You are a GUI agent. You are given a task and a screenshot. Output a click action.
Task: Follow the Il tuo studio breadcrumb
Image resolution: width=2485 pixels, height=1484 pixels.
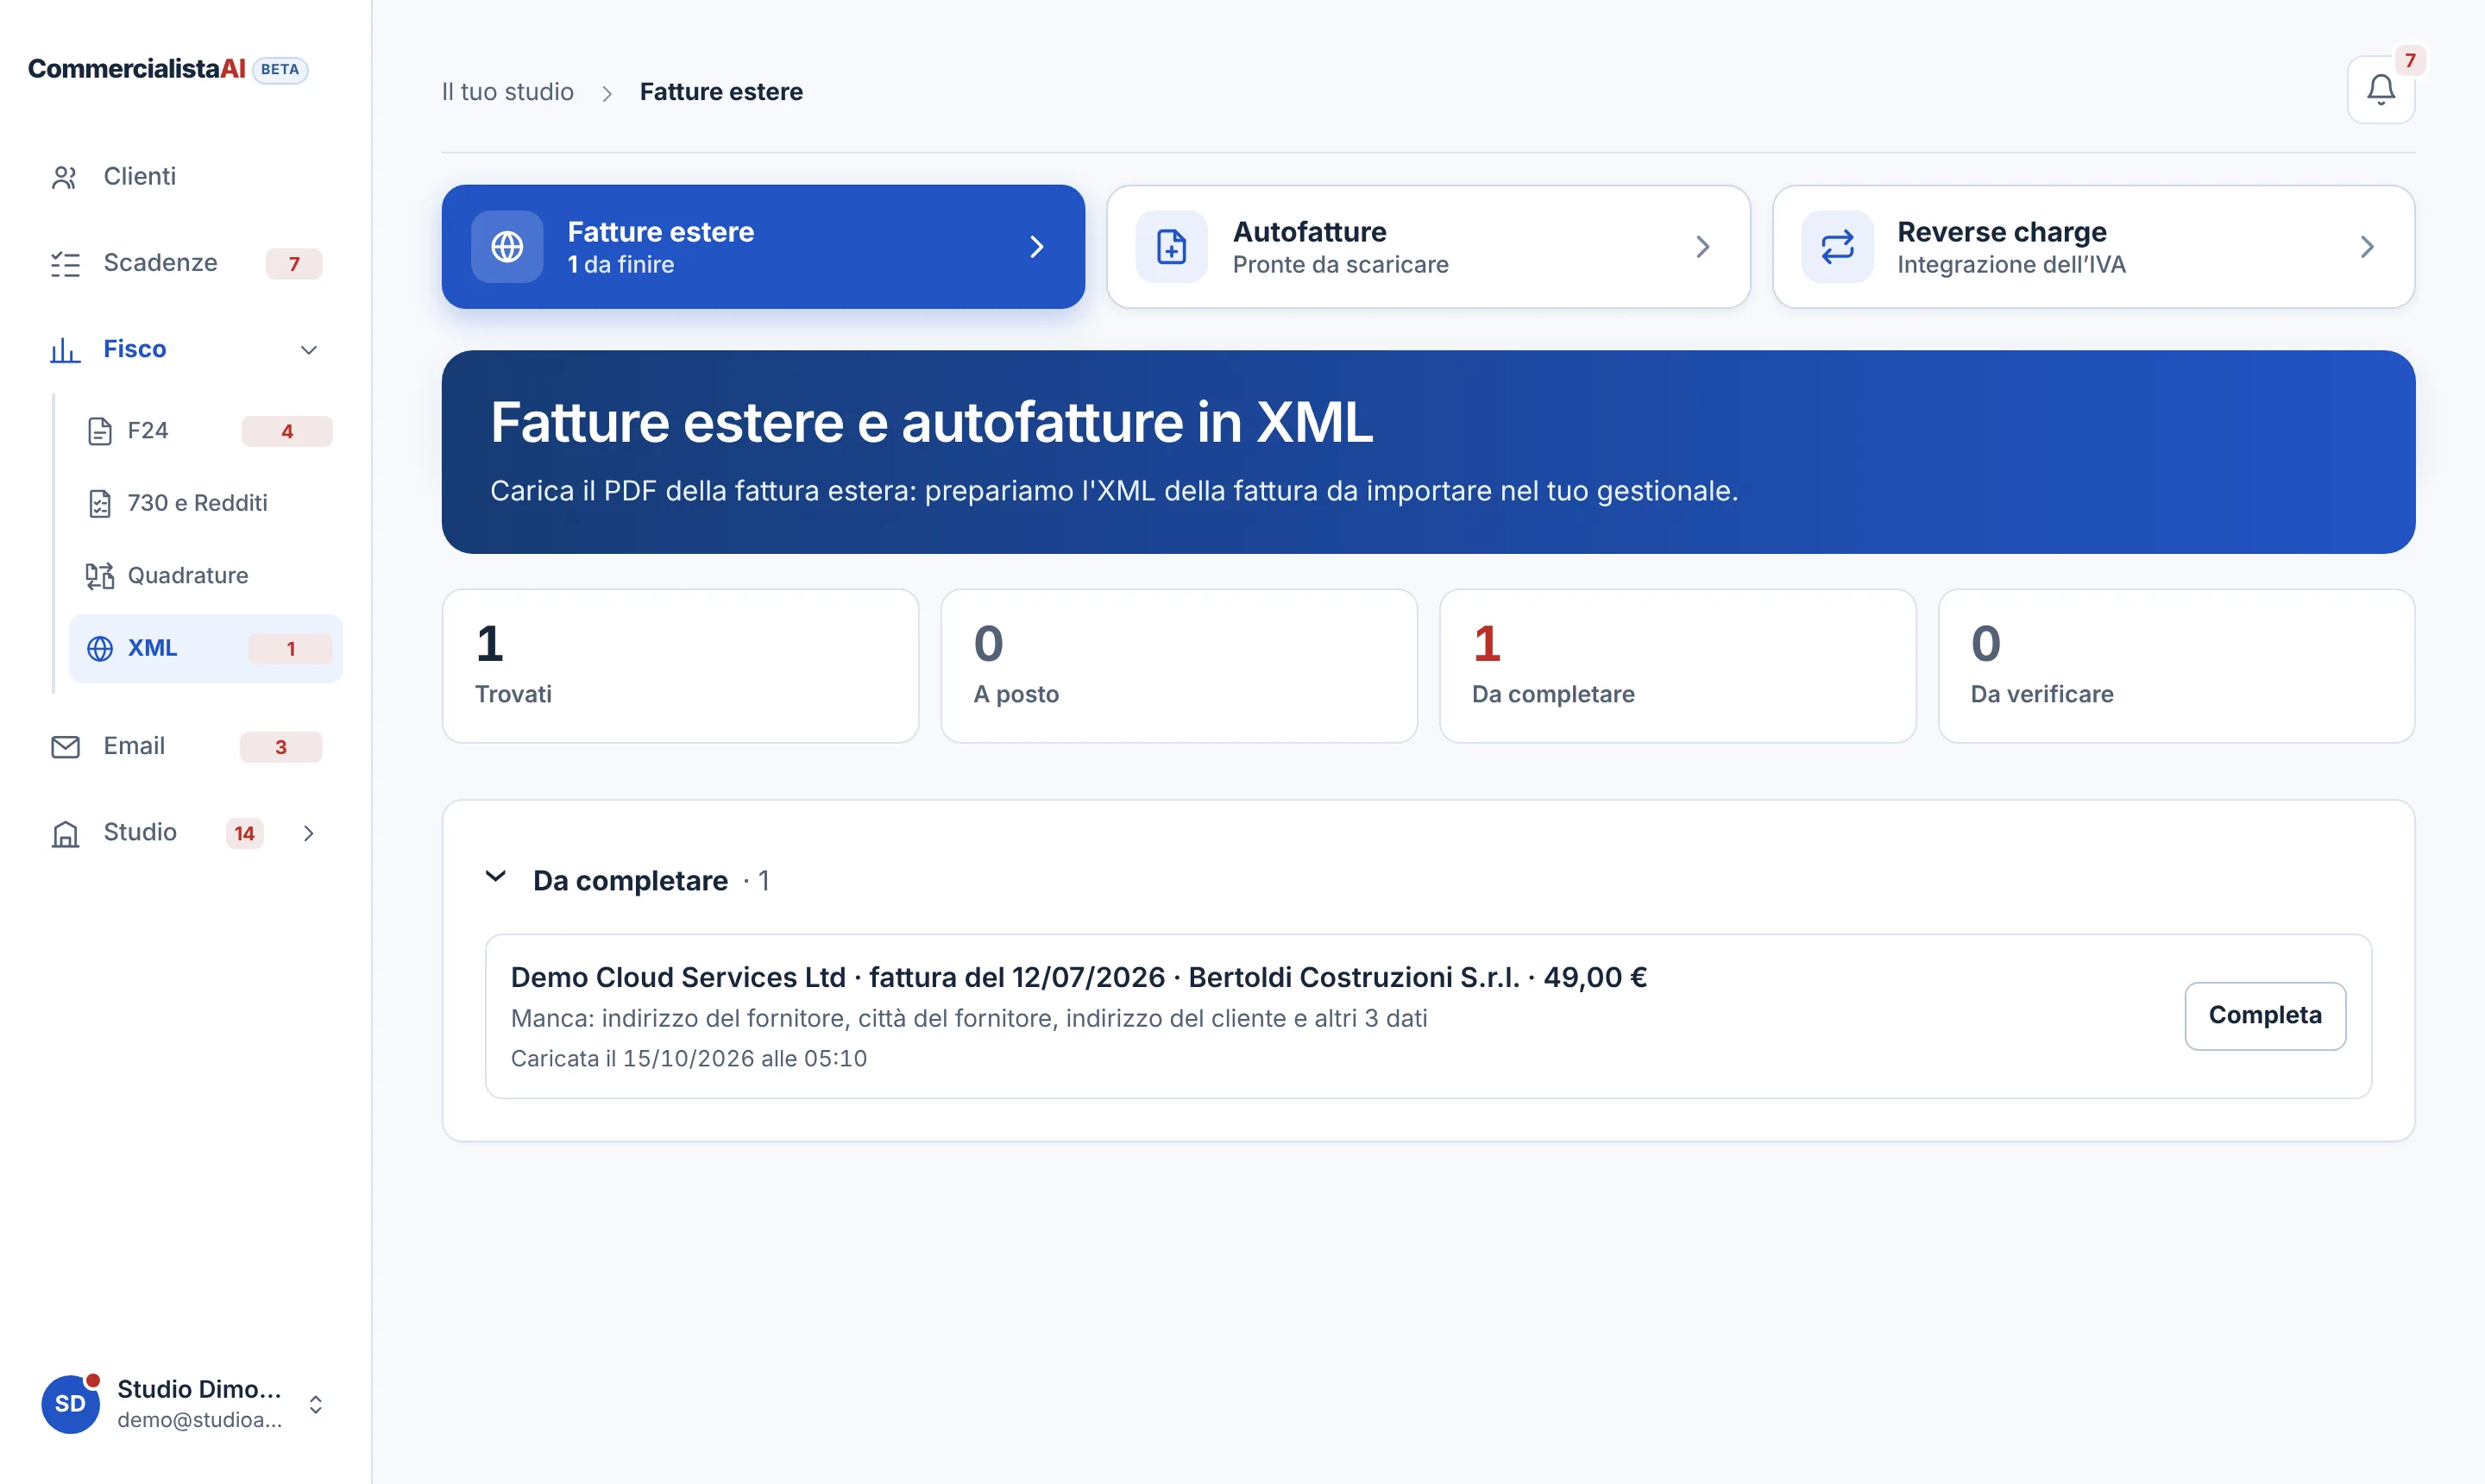tap(508, 92)
